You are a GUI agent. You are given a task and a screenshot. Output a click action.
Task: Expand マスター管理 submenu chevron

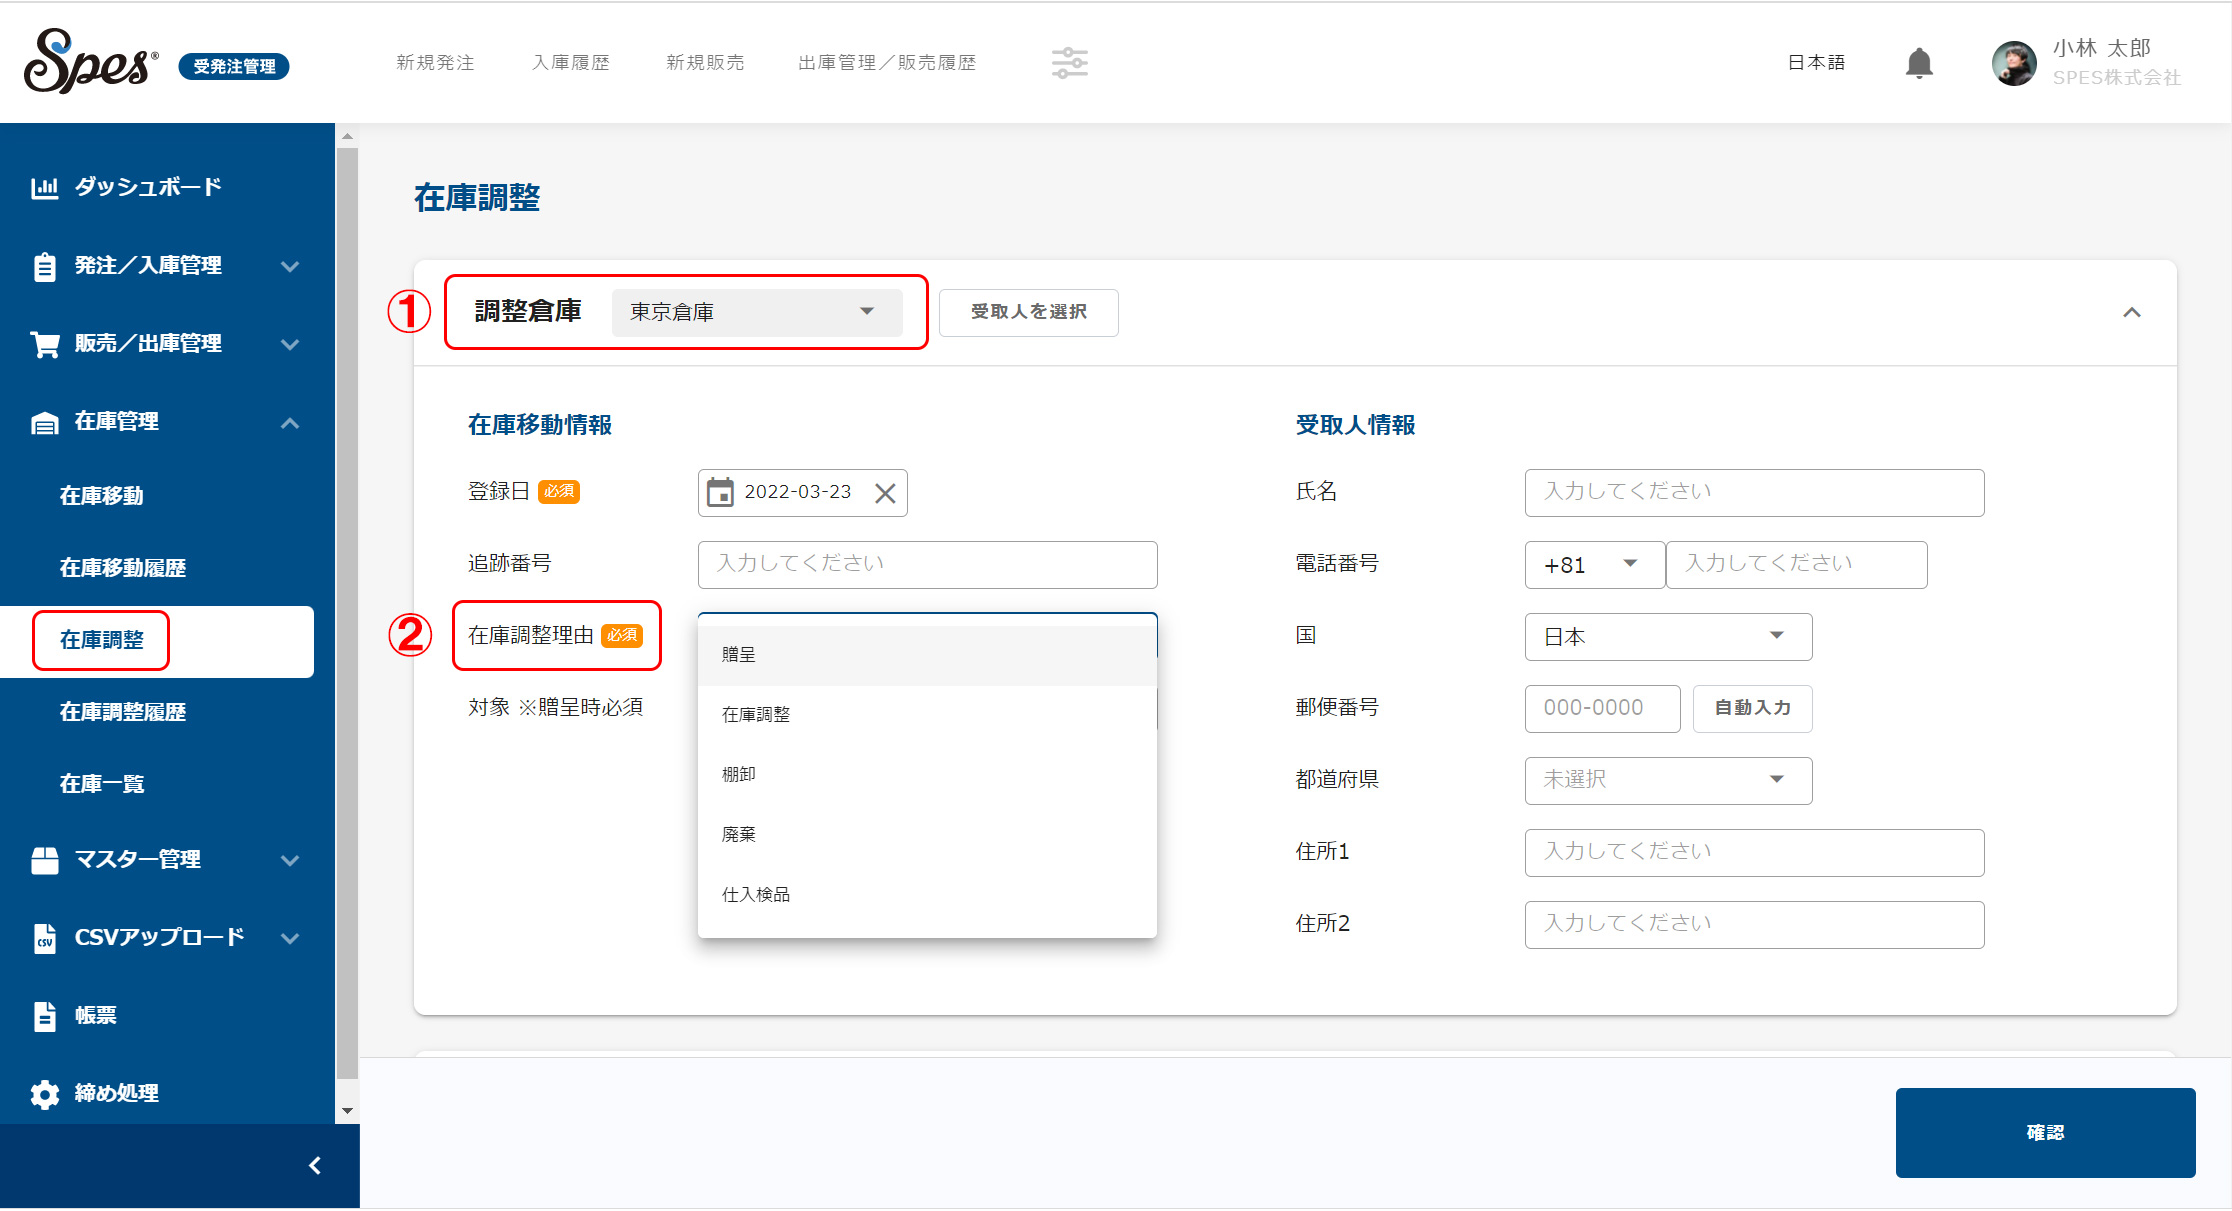[x=290, y=860]
